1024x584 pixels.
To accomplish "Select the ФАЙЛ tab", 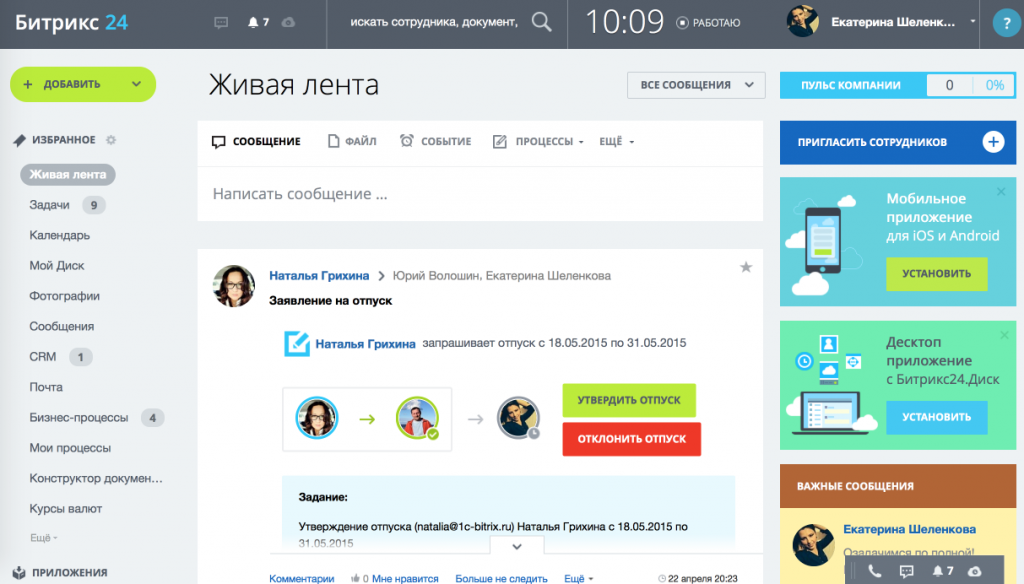I will (x=352, y=142).
